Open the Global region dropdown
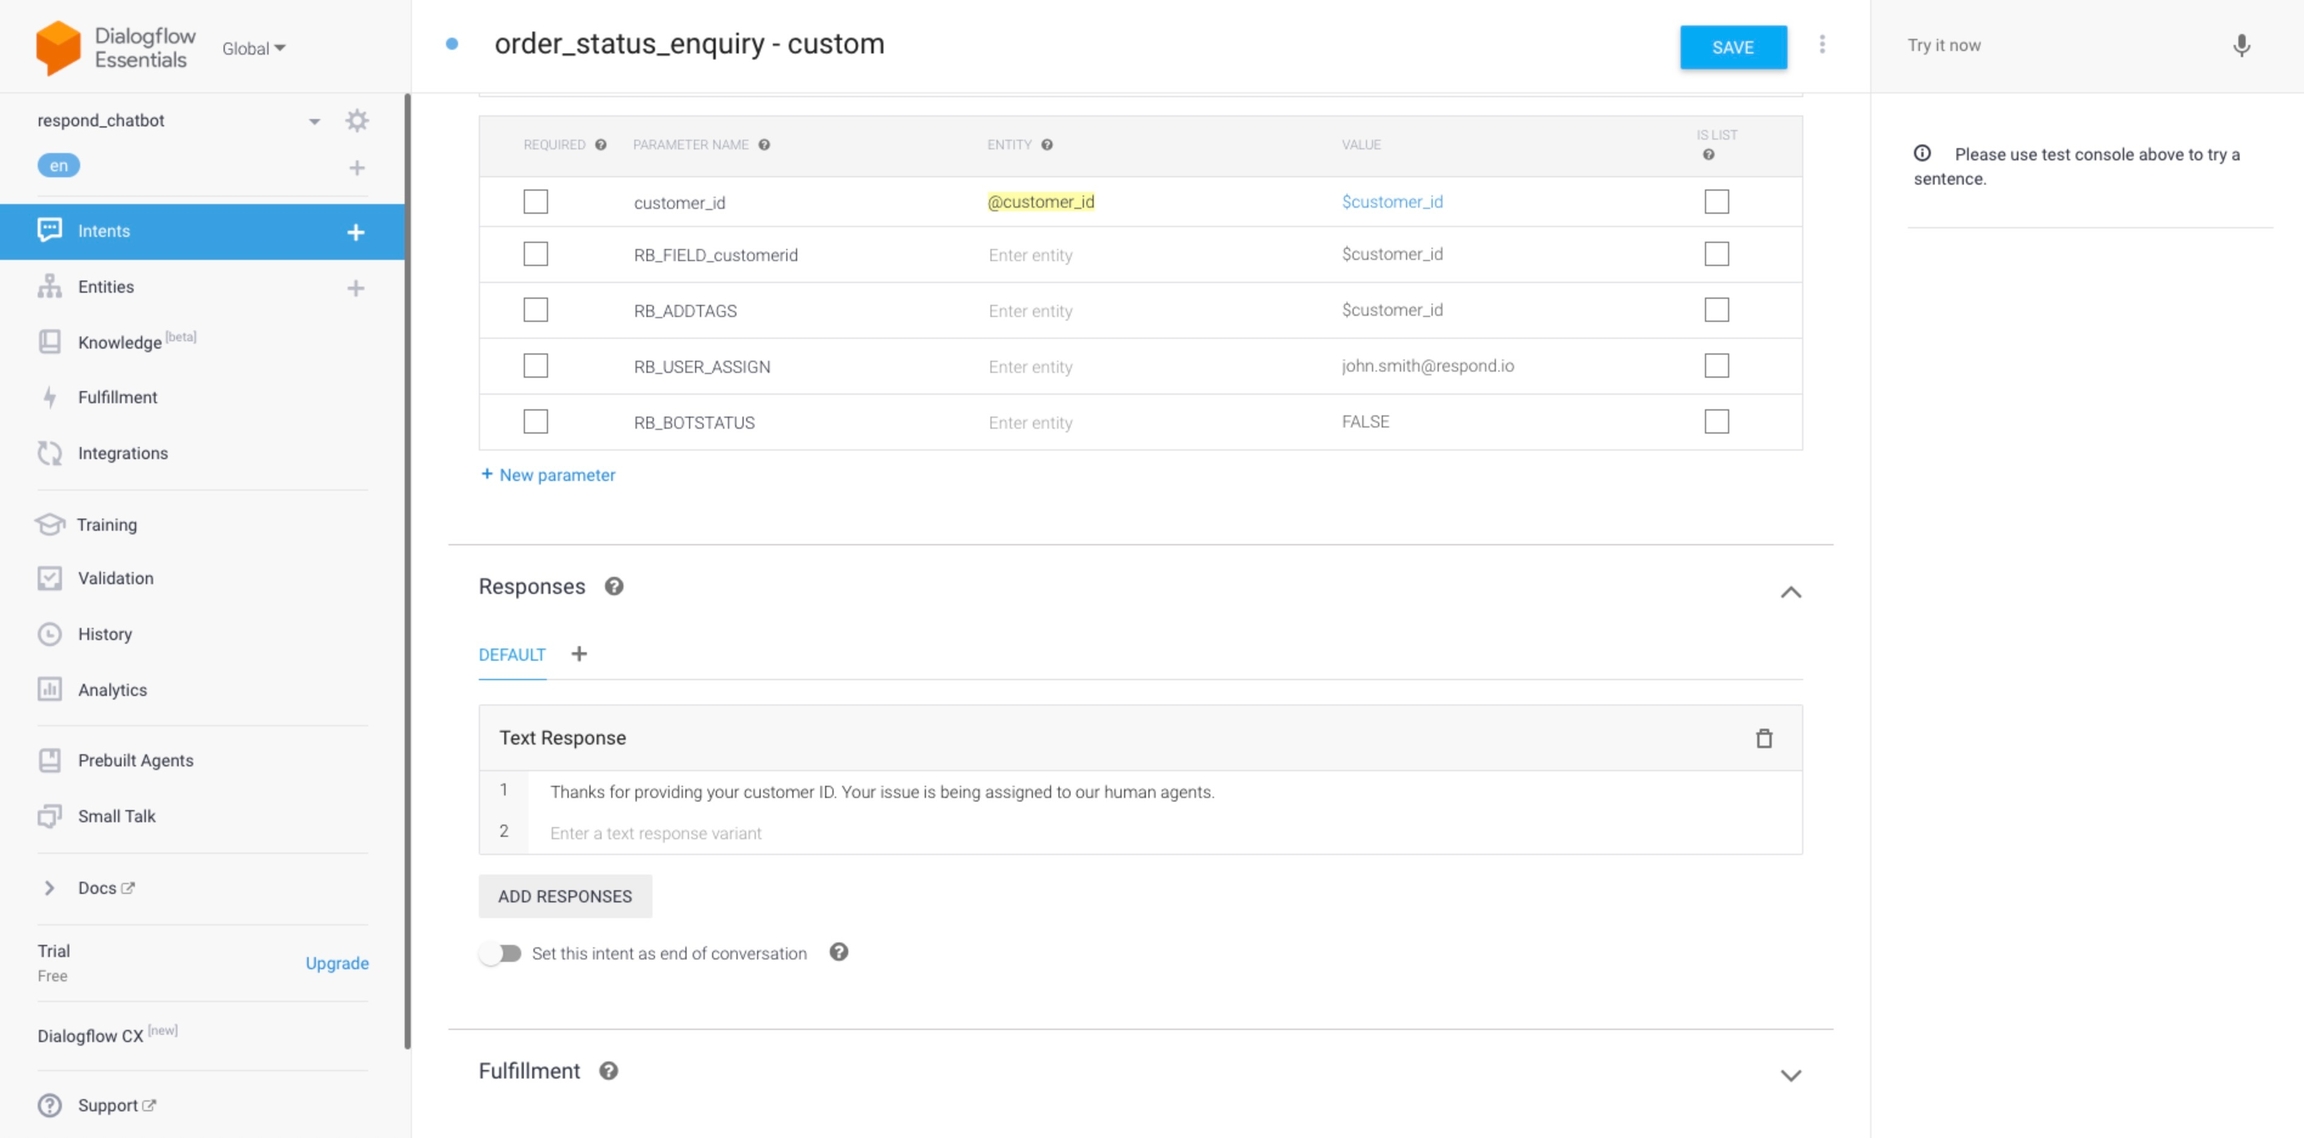This screenshot has width=2304, height=1138. coord(252,47)
